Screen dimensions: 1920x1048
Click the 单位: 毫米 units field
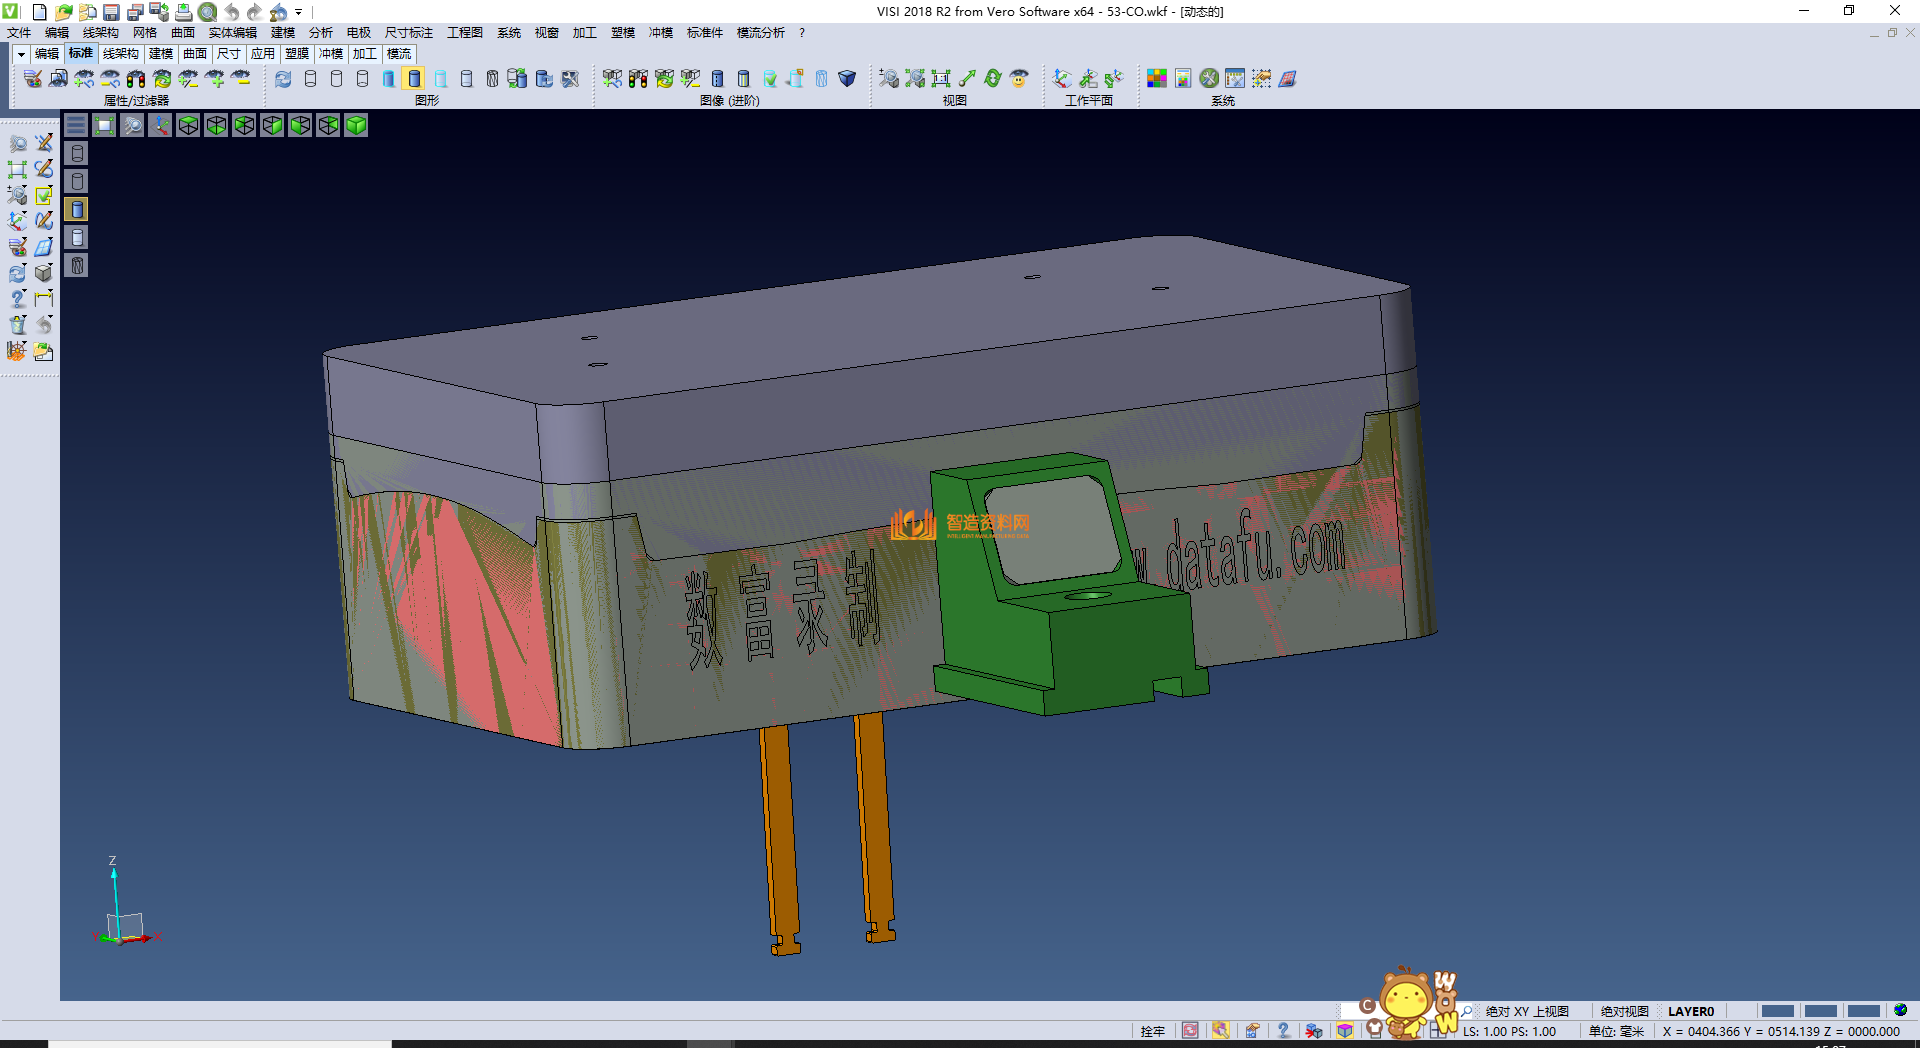pyautogui.click(x=1616, y=1031)
